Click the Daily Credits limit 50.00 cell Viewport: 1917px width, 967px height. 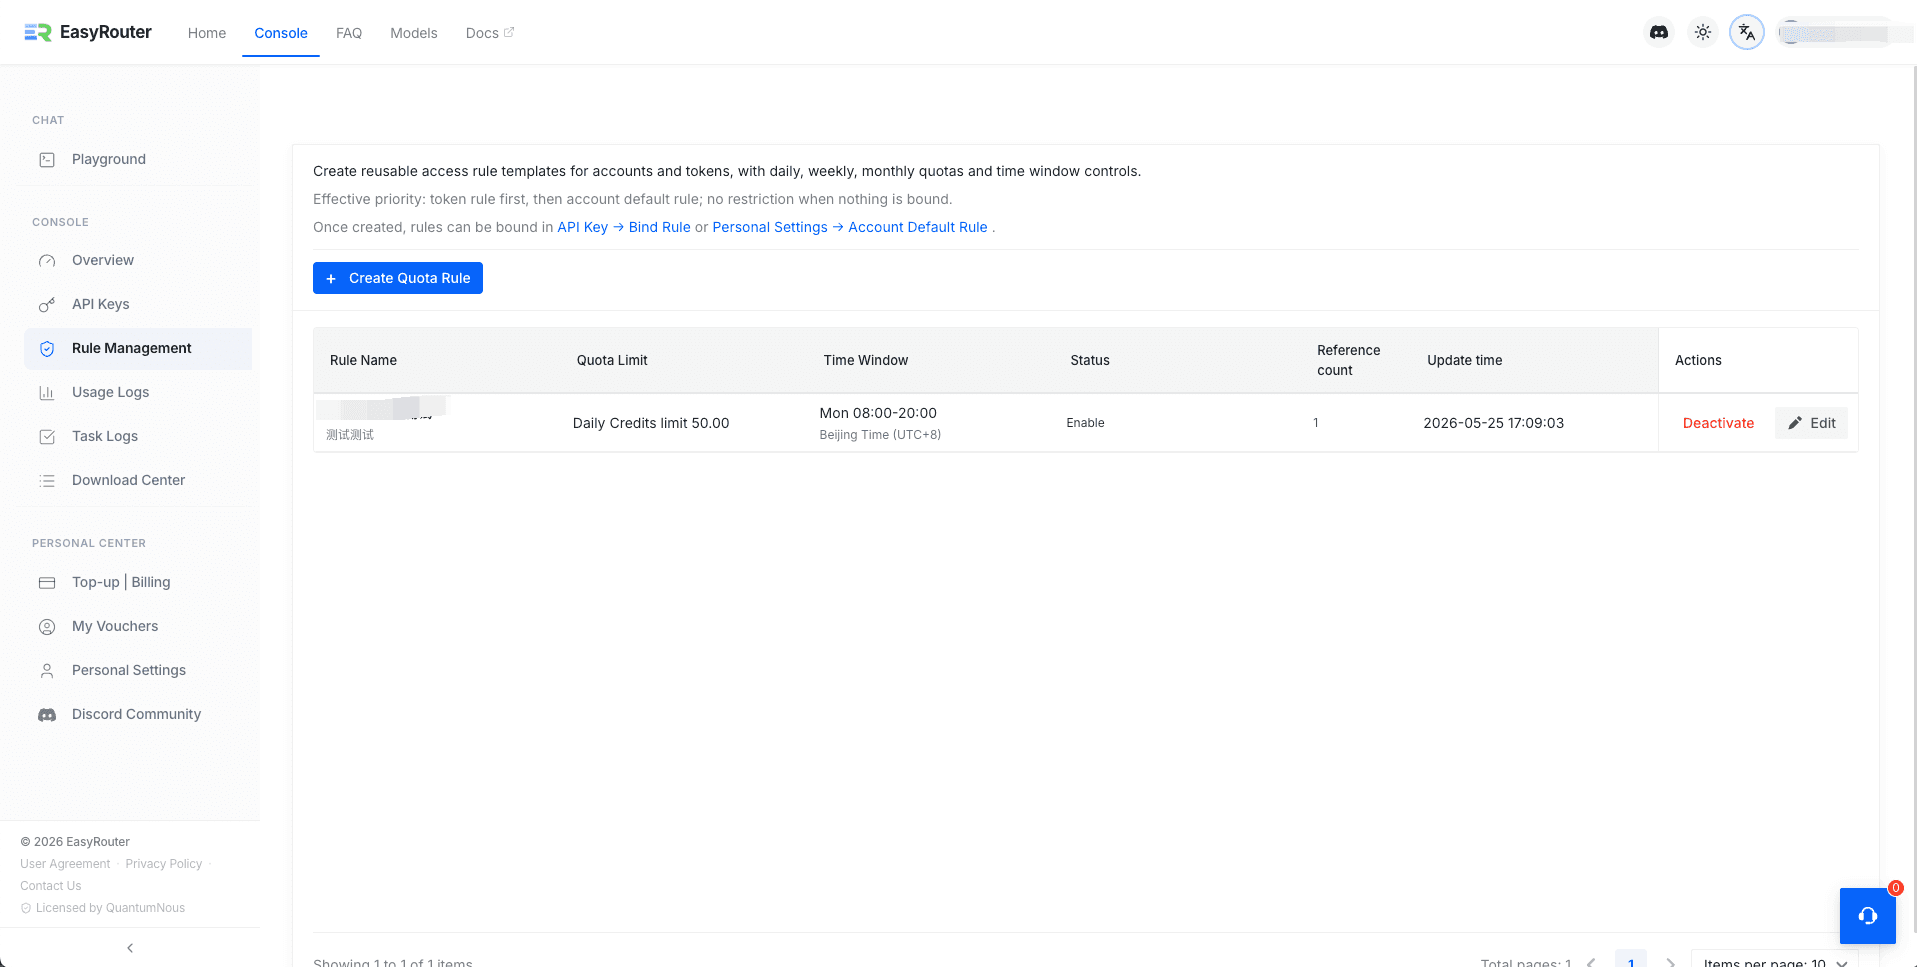[651, 423]
